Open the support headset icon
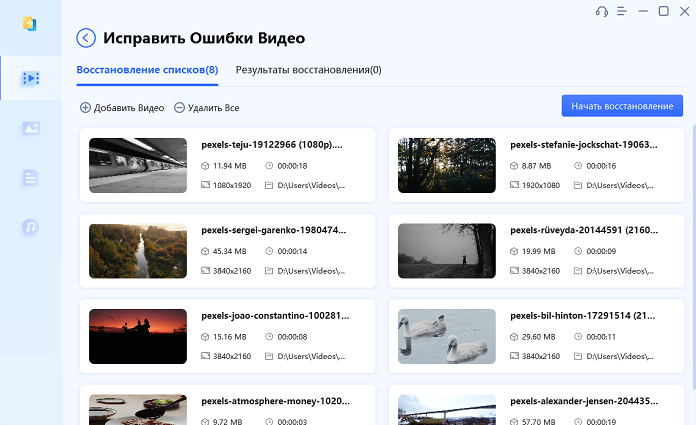This screenshot has height=425, width=696. [602, 12]
